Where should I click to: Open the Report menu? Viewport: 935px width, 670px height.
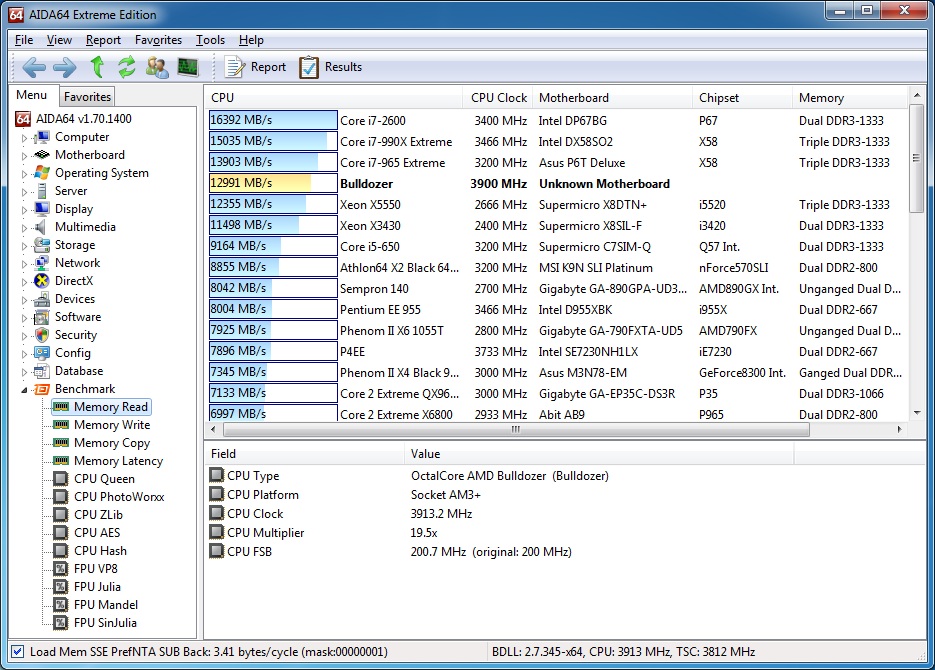[103, 40]
